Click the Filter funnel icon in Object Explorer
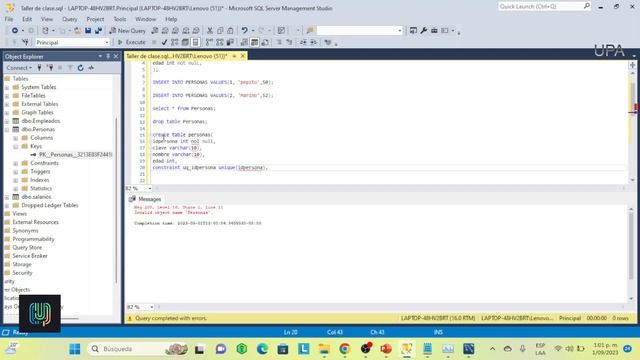Viewport: 640px width, 360px height. (70, 68)
